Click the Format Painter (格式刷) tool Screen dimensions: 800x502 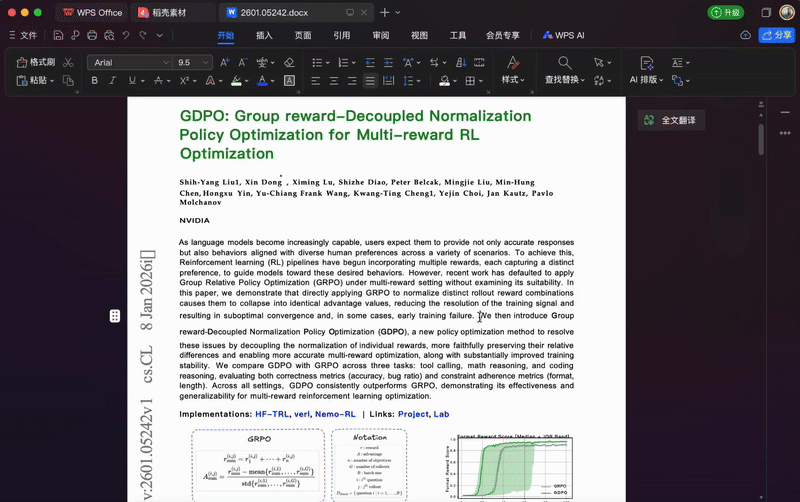point(36,62)
